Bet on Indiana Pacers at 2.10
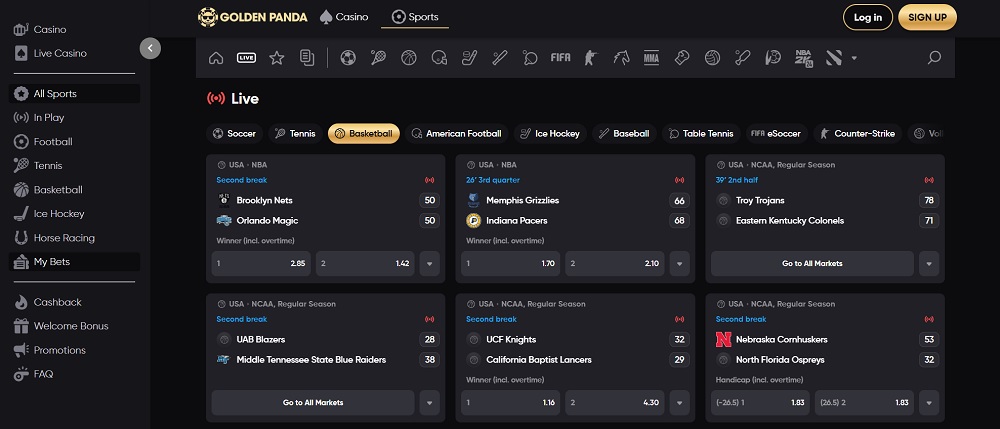 pos(615,263)
